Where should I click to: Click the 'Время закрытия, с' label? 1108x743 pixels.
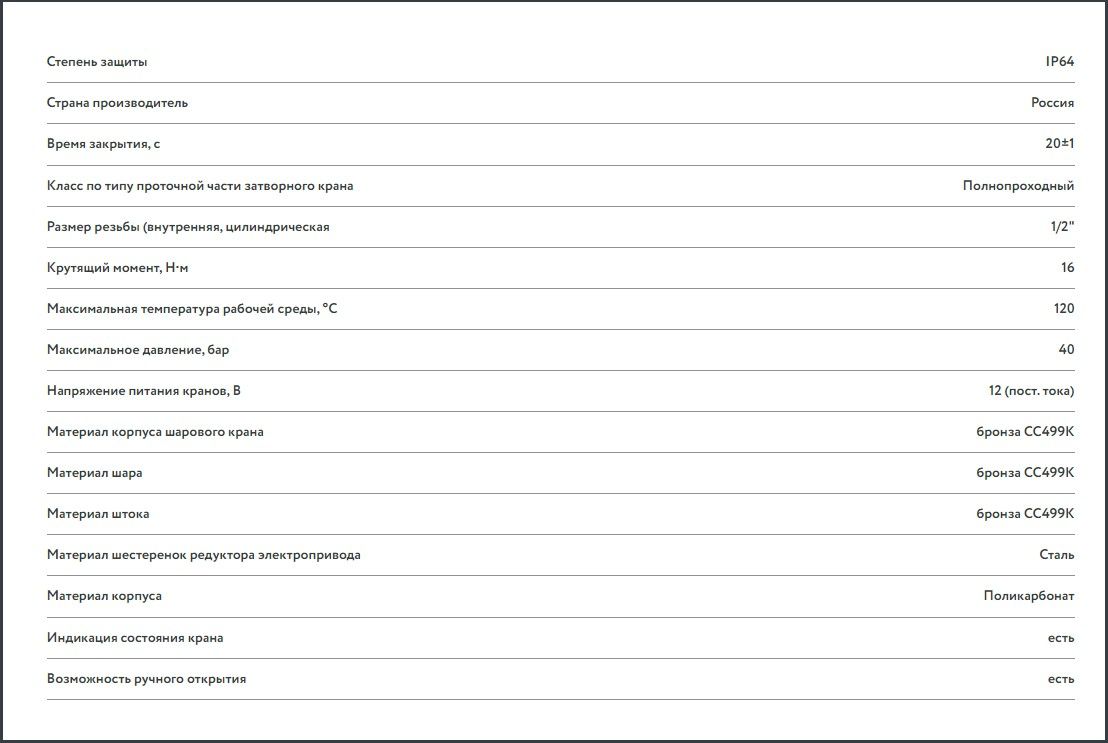click(x=103, y=144)
